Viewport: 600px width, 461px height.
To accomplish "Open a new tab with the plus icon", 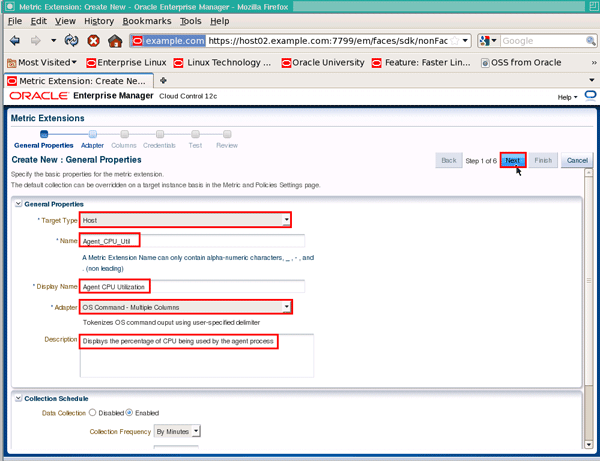I will [x=163, y=80].
